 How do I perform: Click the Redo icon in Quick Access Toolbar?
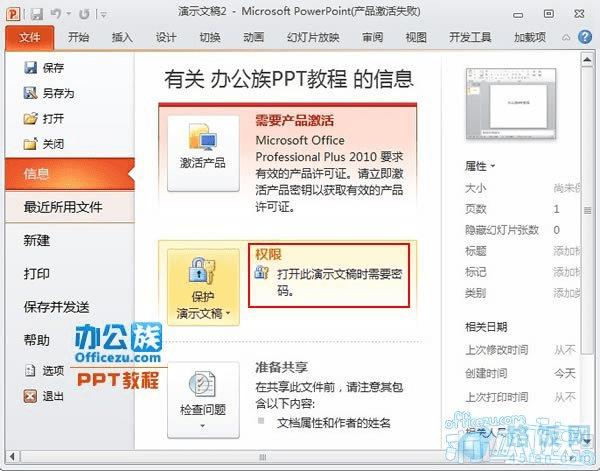tap(83, 15)
